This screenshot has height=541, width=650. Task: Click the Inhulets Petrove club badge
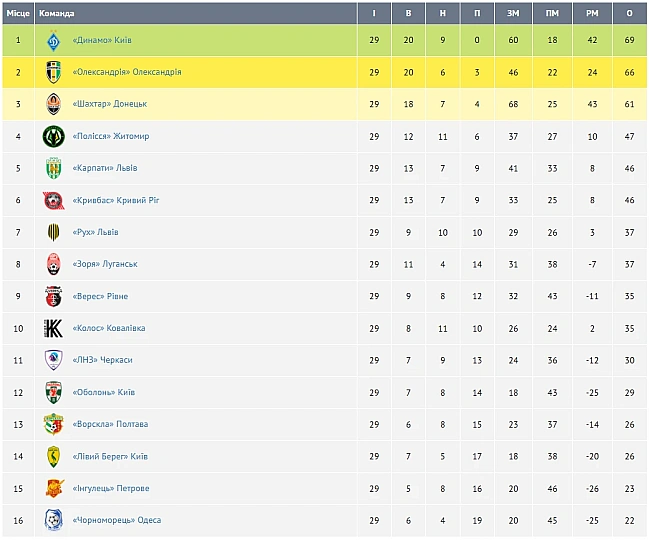coord(54,488)
